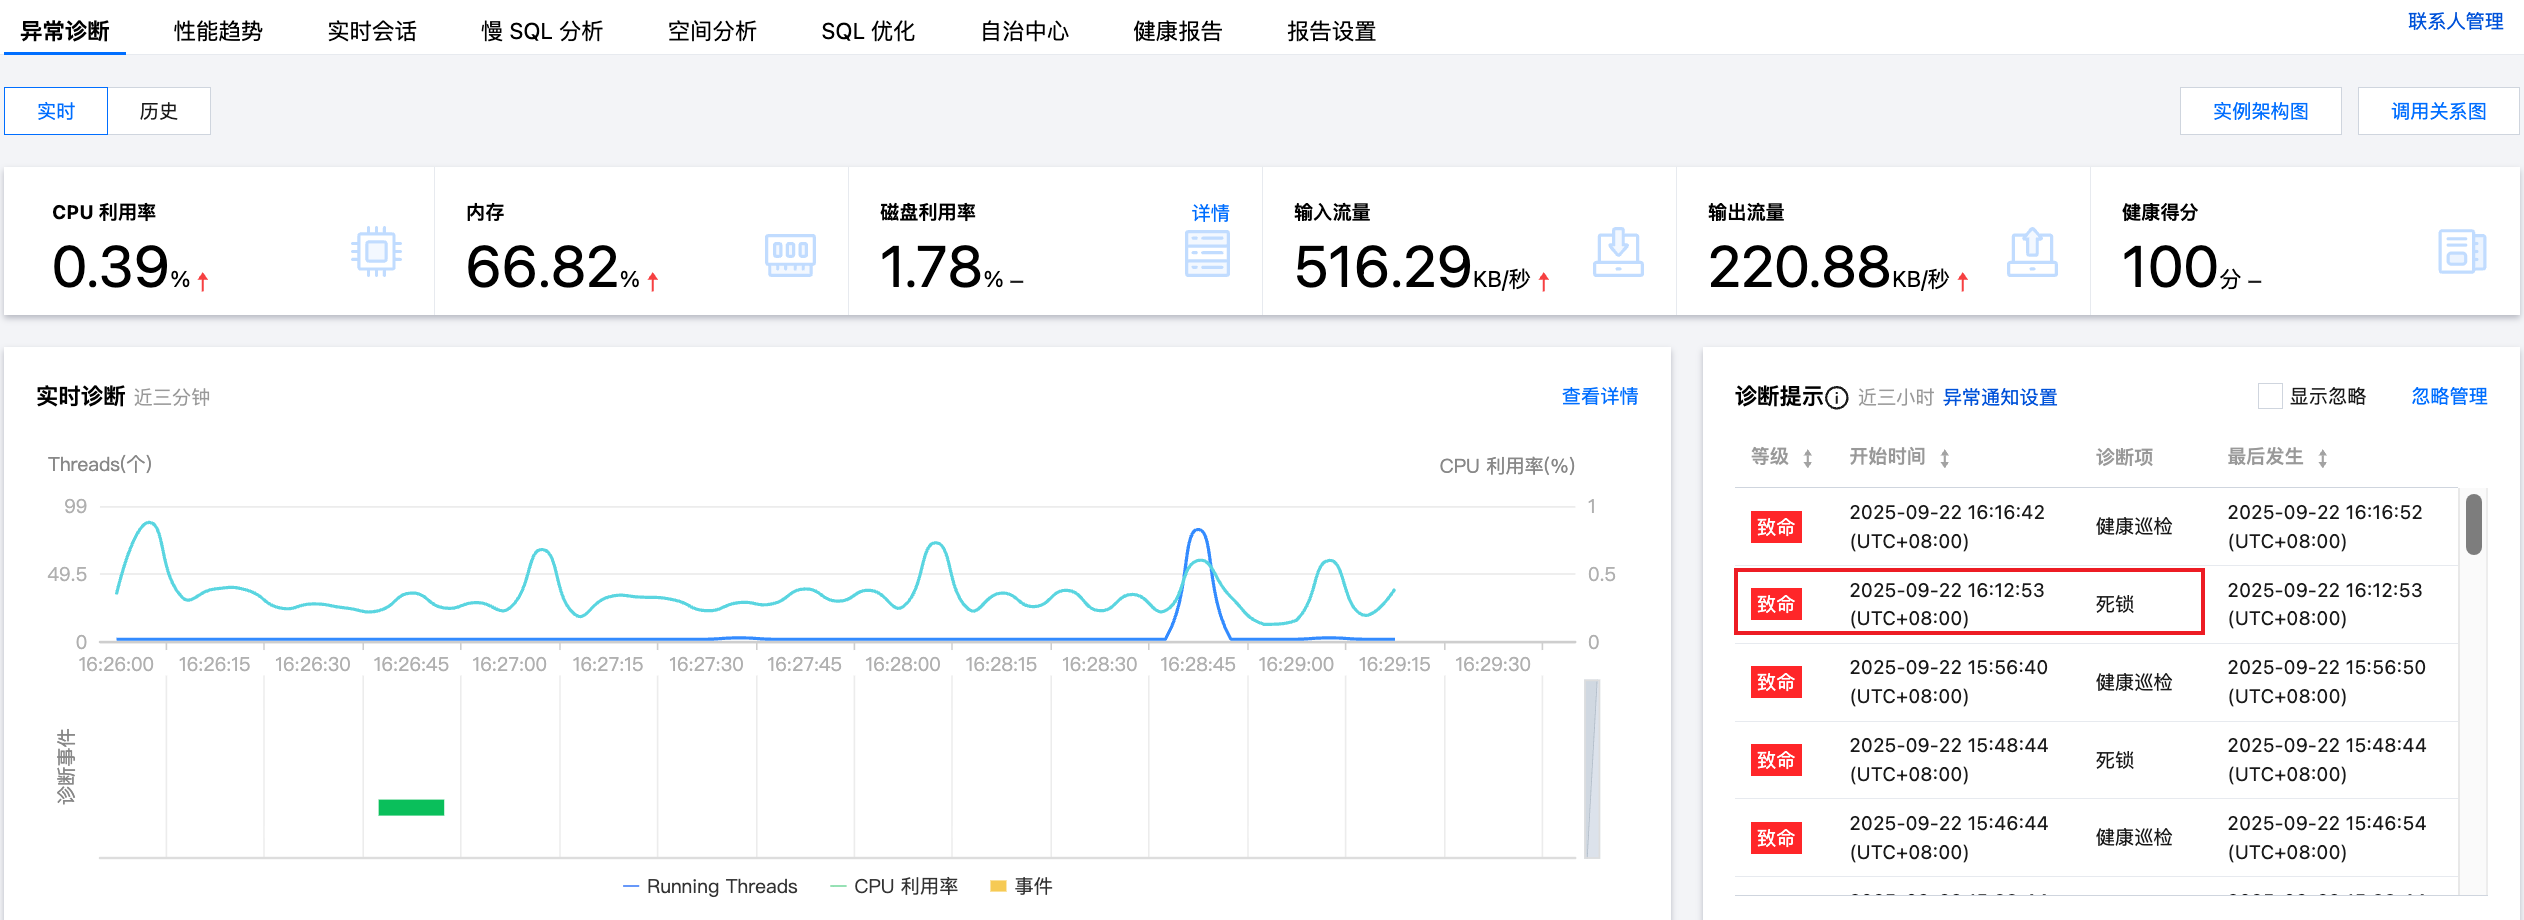
Task: Click the disk usage list icon
Action: 1207,254
